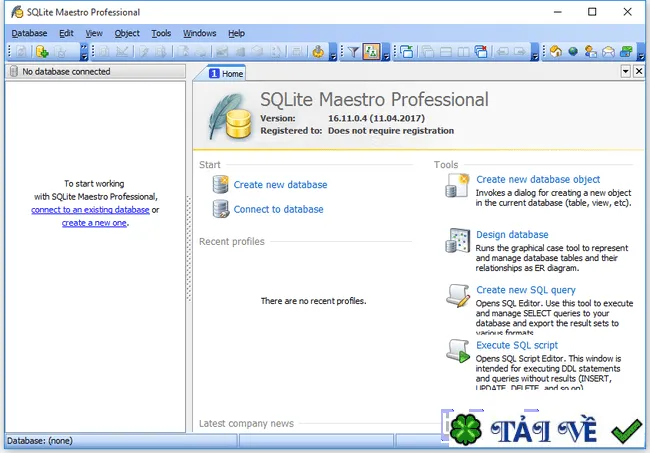The height and width of the screenshot is (453, 650).
Task: Open the tab list dropdown arrow
Action: coord(626,71)
